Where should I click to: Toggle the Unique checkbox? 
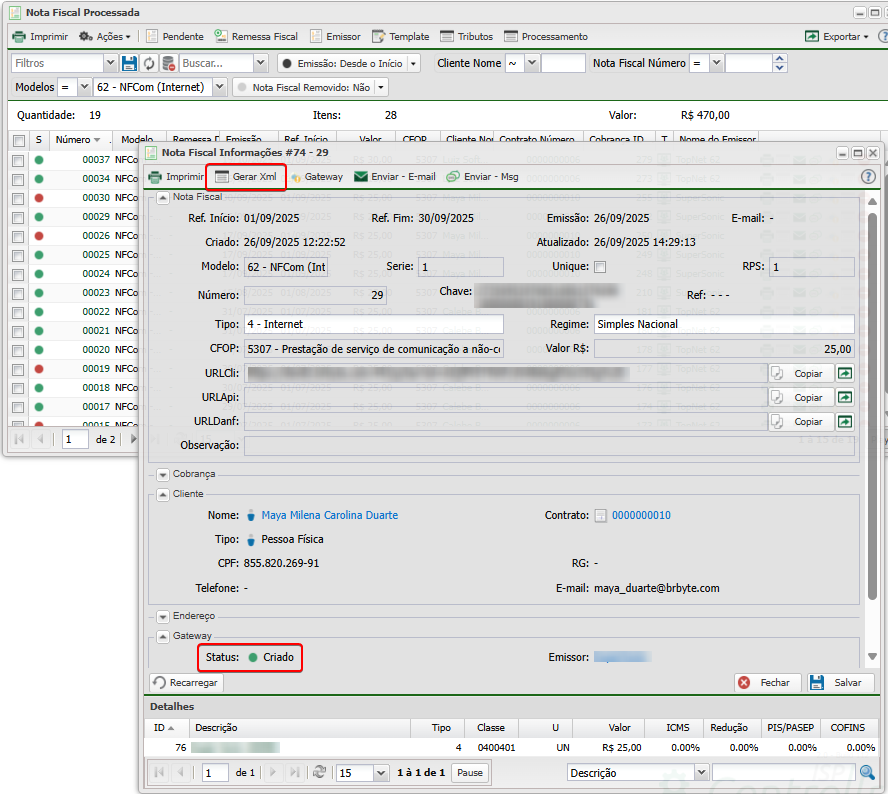[x=600, y=267]
